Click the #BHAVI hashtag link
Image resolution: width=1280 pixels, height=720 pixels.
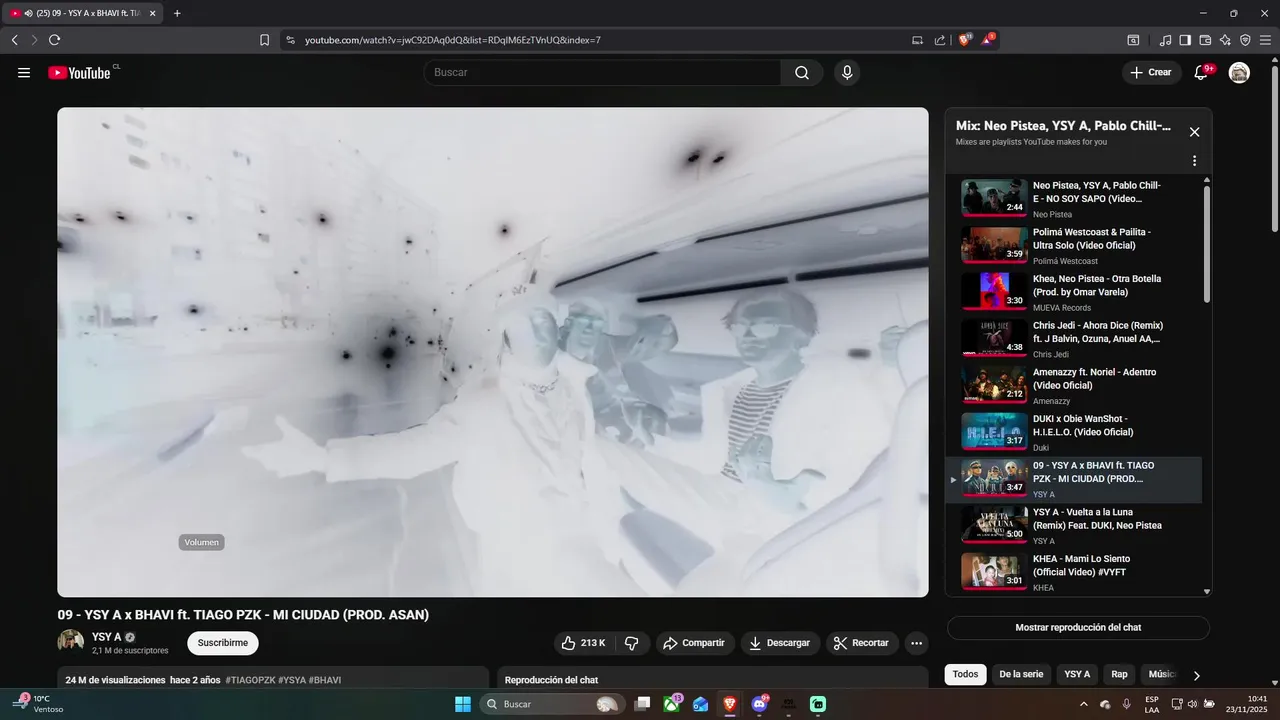pos(325,680)
